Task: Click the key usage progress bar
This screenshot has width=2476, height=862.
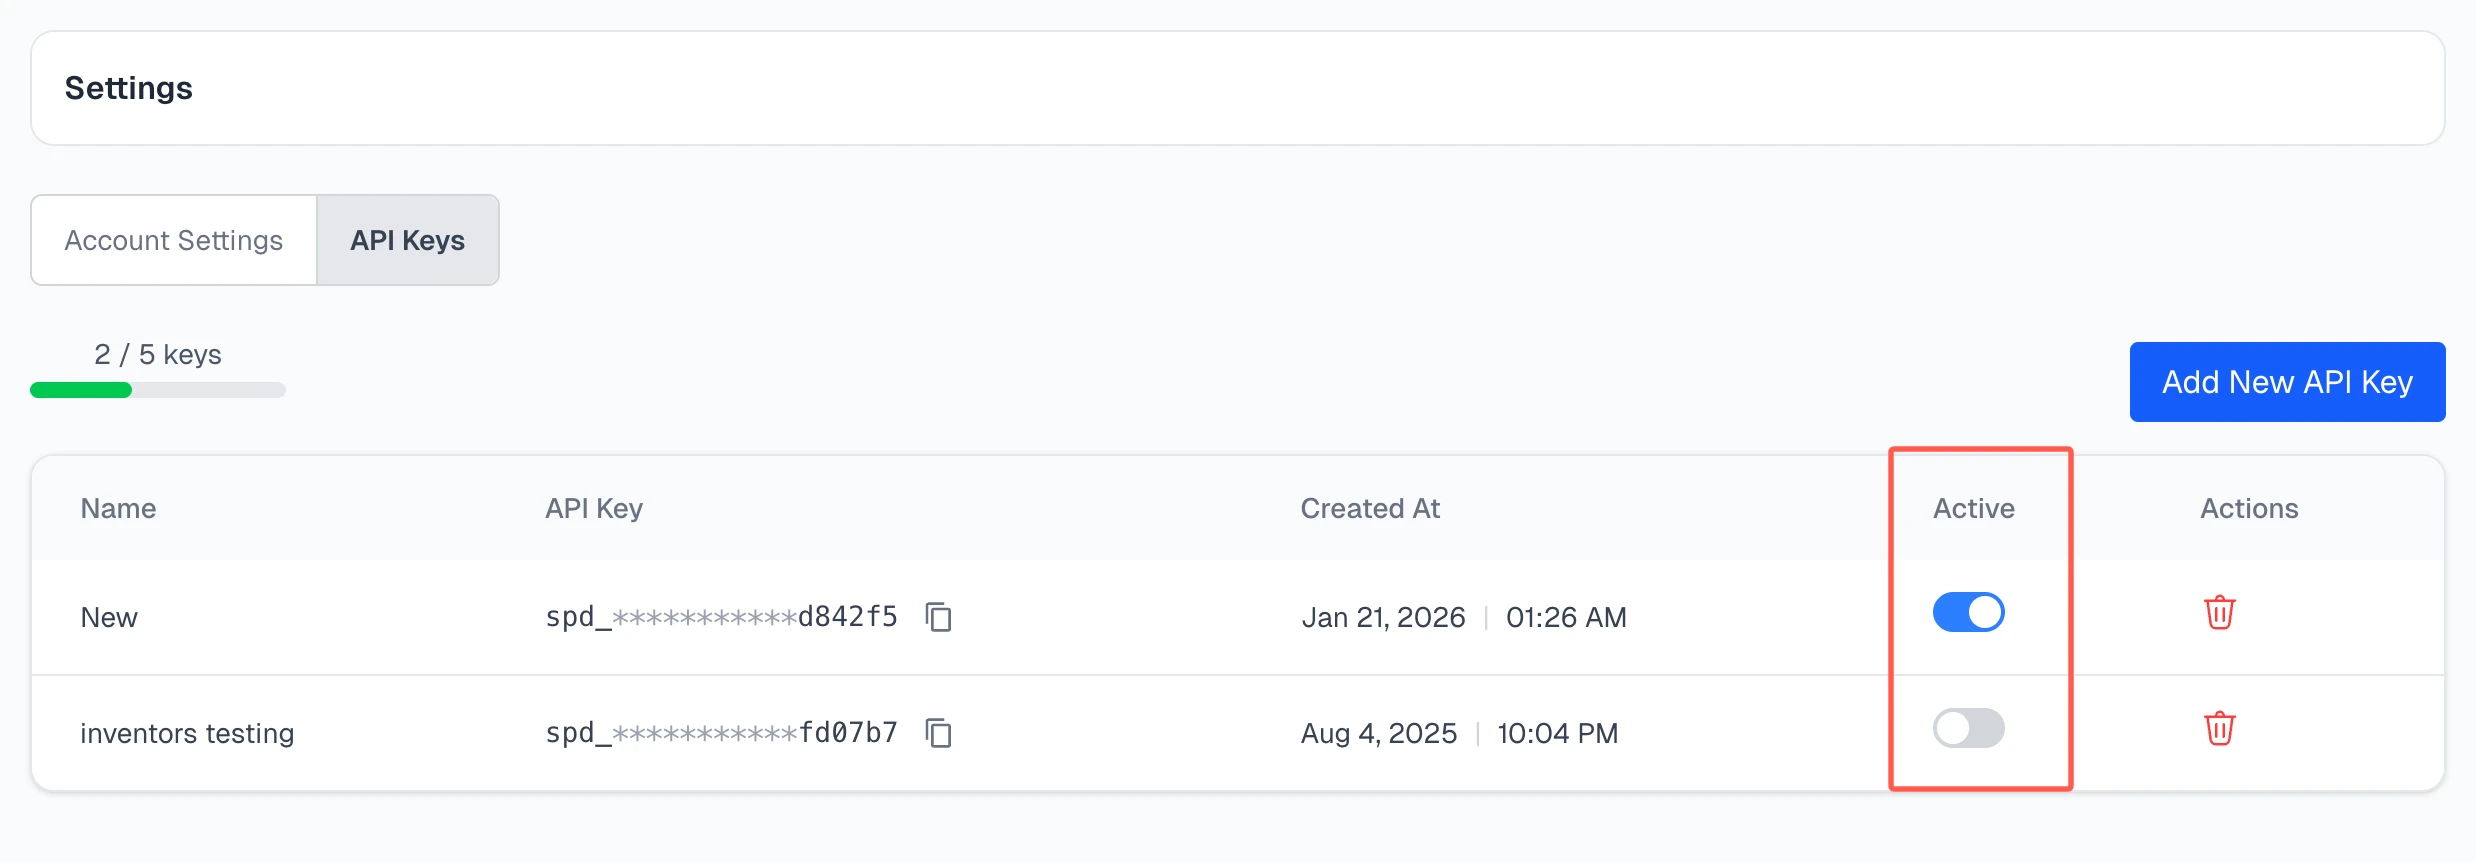Action: 157,390
